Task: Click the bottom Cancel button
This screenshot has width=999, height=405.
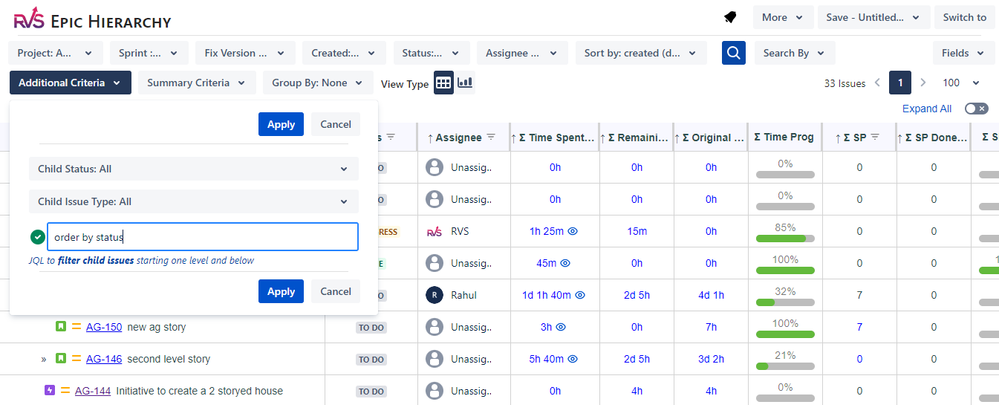Action: tap(336, 291)
